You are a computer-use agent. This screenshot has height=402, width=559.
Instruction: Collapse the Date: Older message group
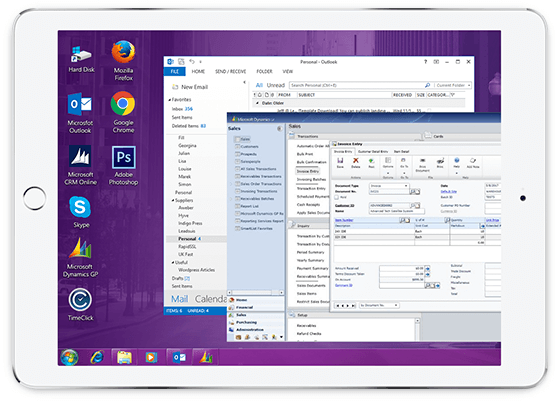(x=257, y=103)
